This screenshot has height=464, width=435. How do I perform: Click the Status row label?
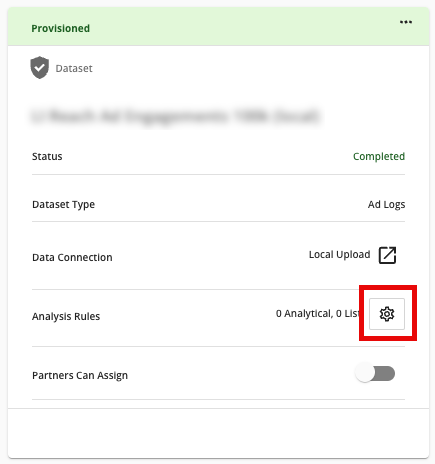point(47,156)
